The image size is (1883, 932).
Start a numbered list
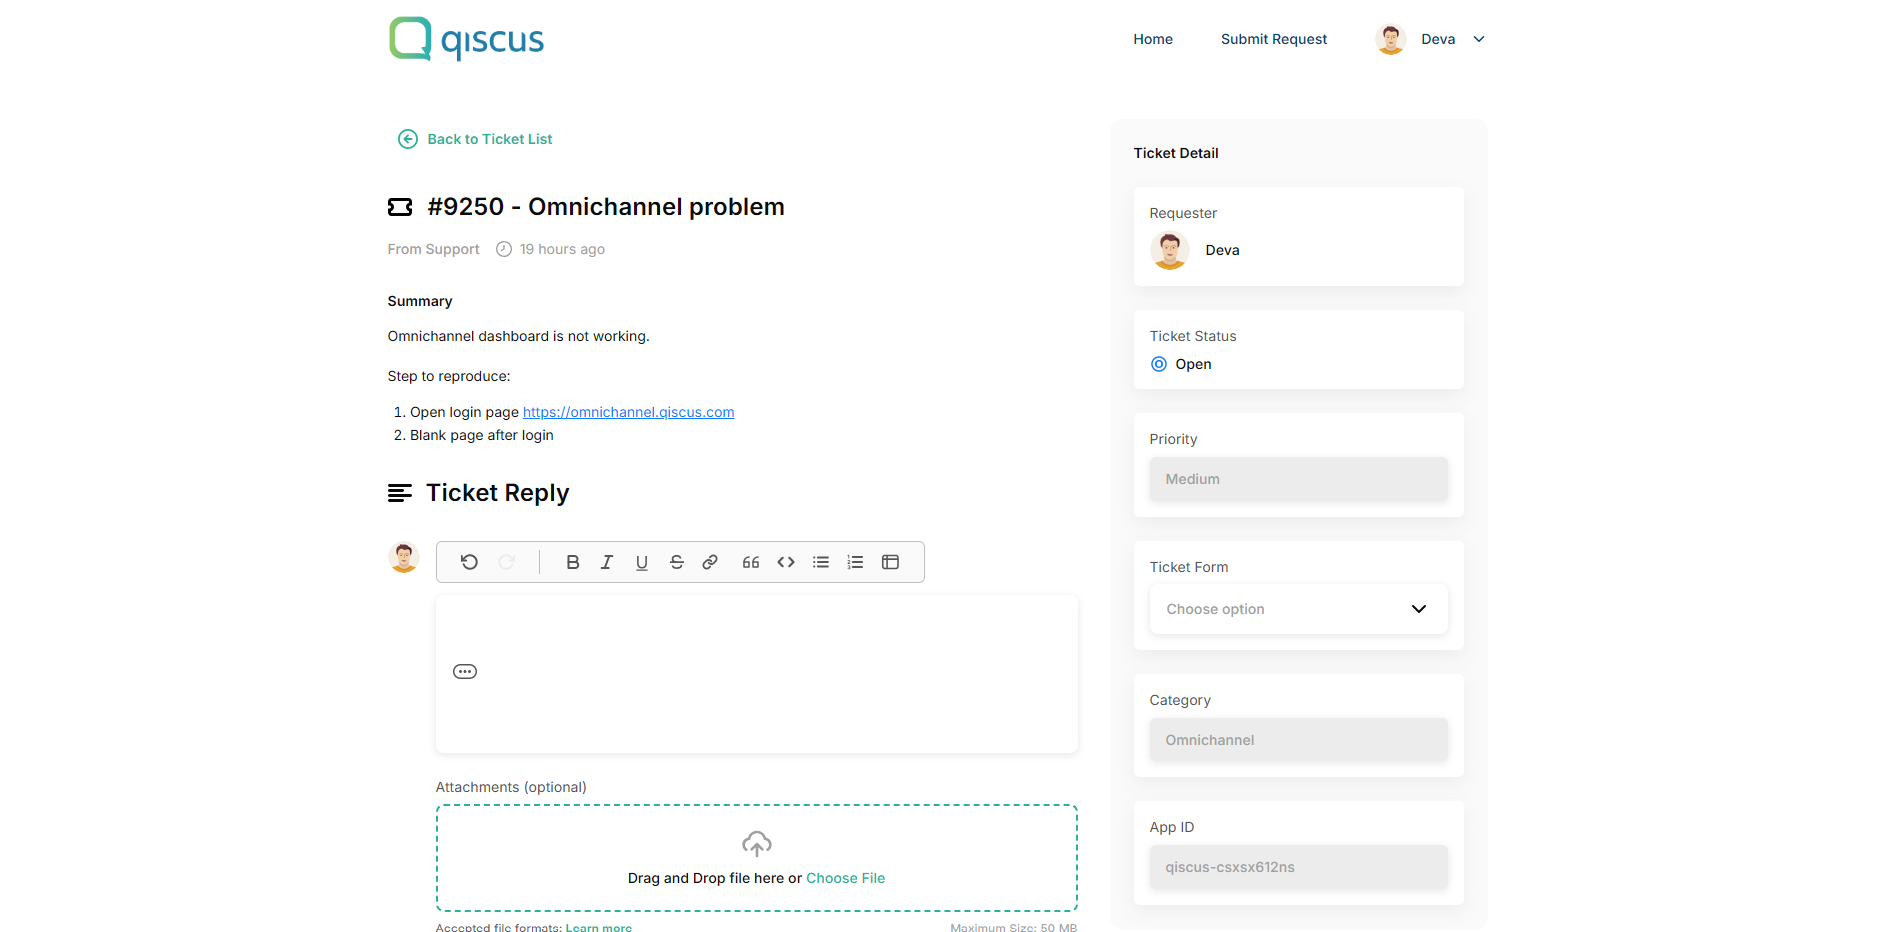point(855,562)
